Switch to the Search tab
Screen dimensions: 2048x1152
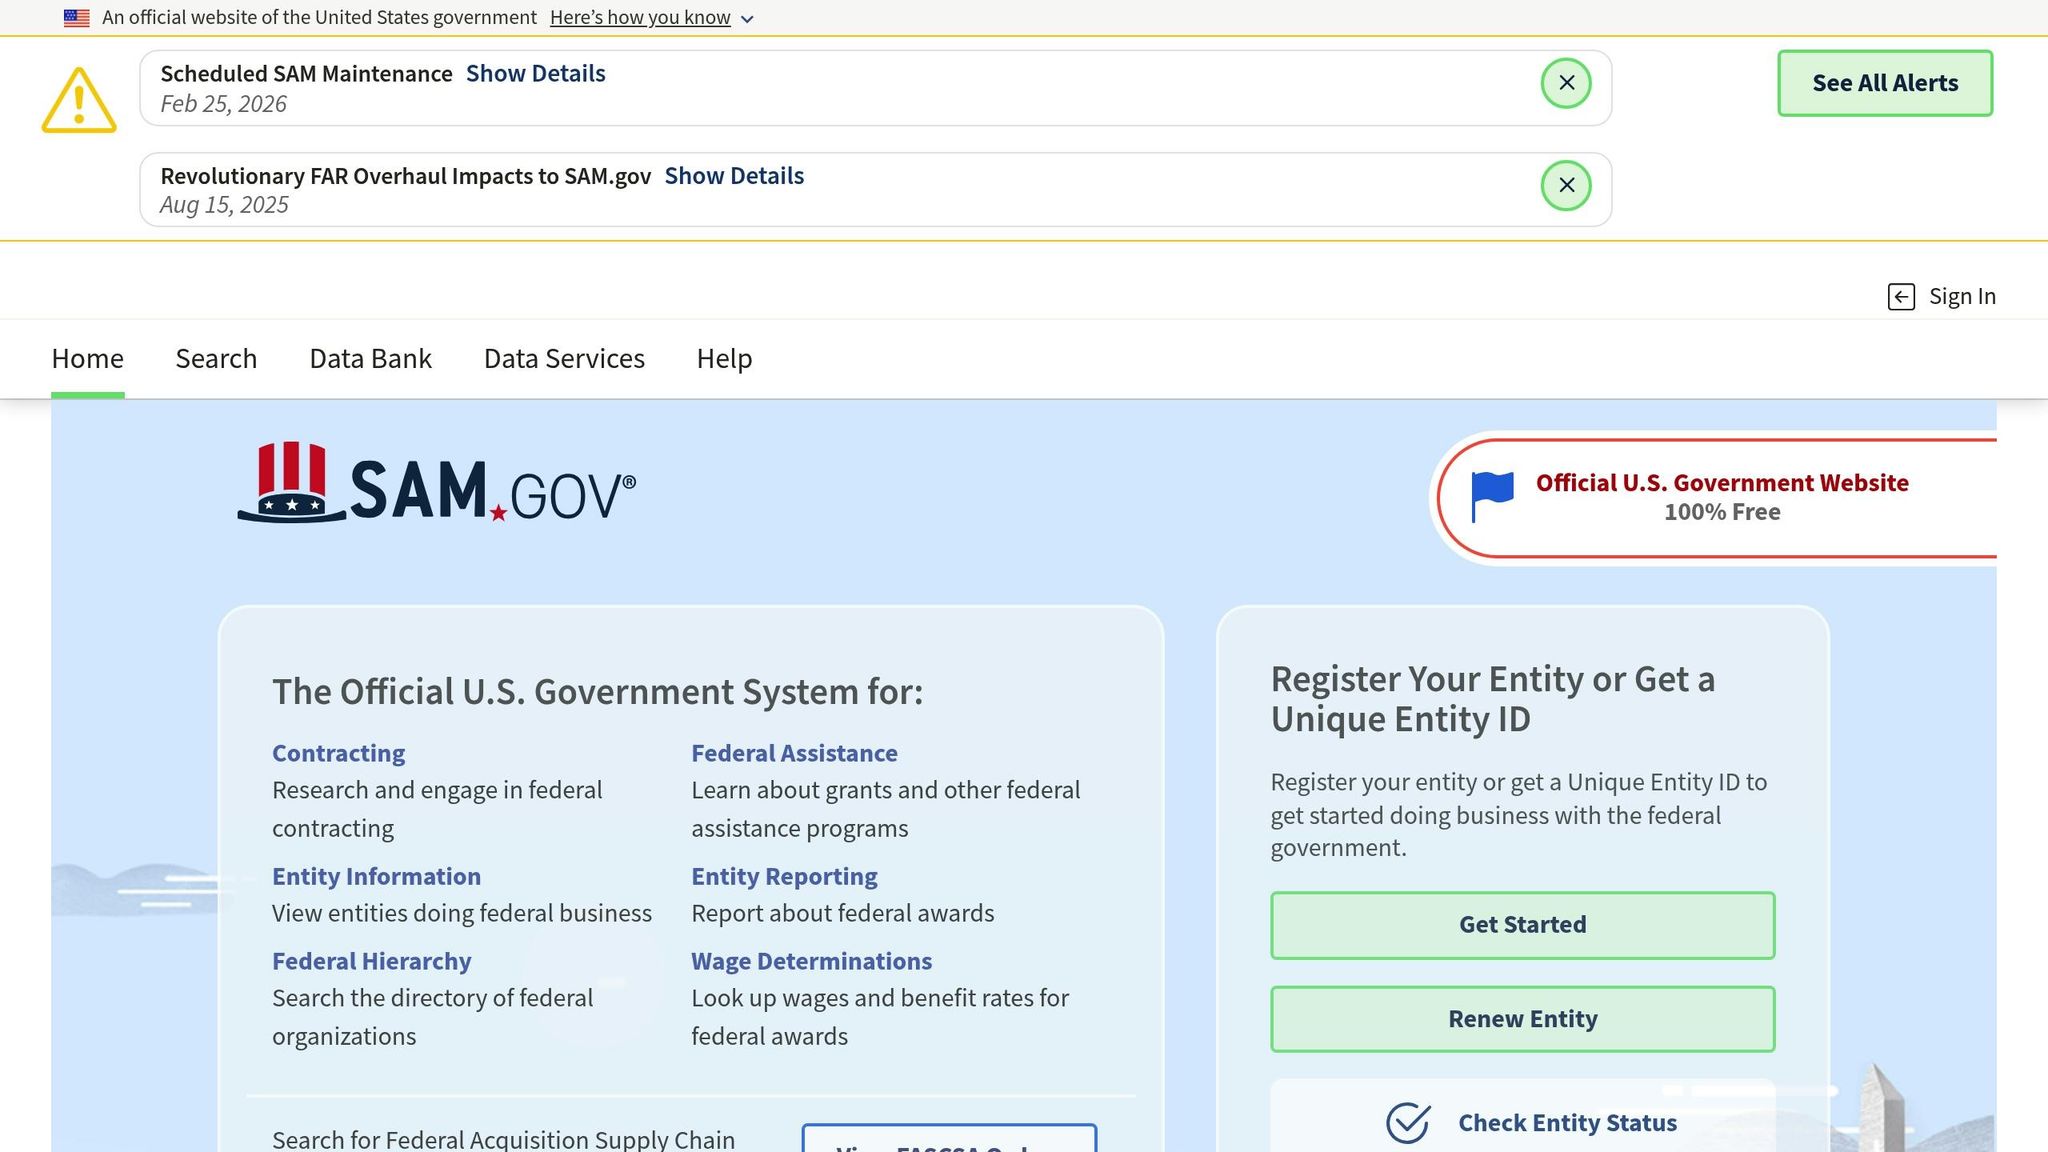tap(216, 358)
